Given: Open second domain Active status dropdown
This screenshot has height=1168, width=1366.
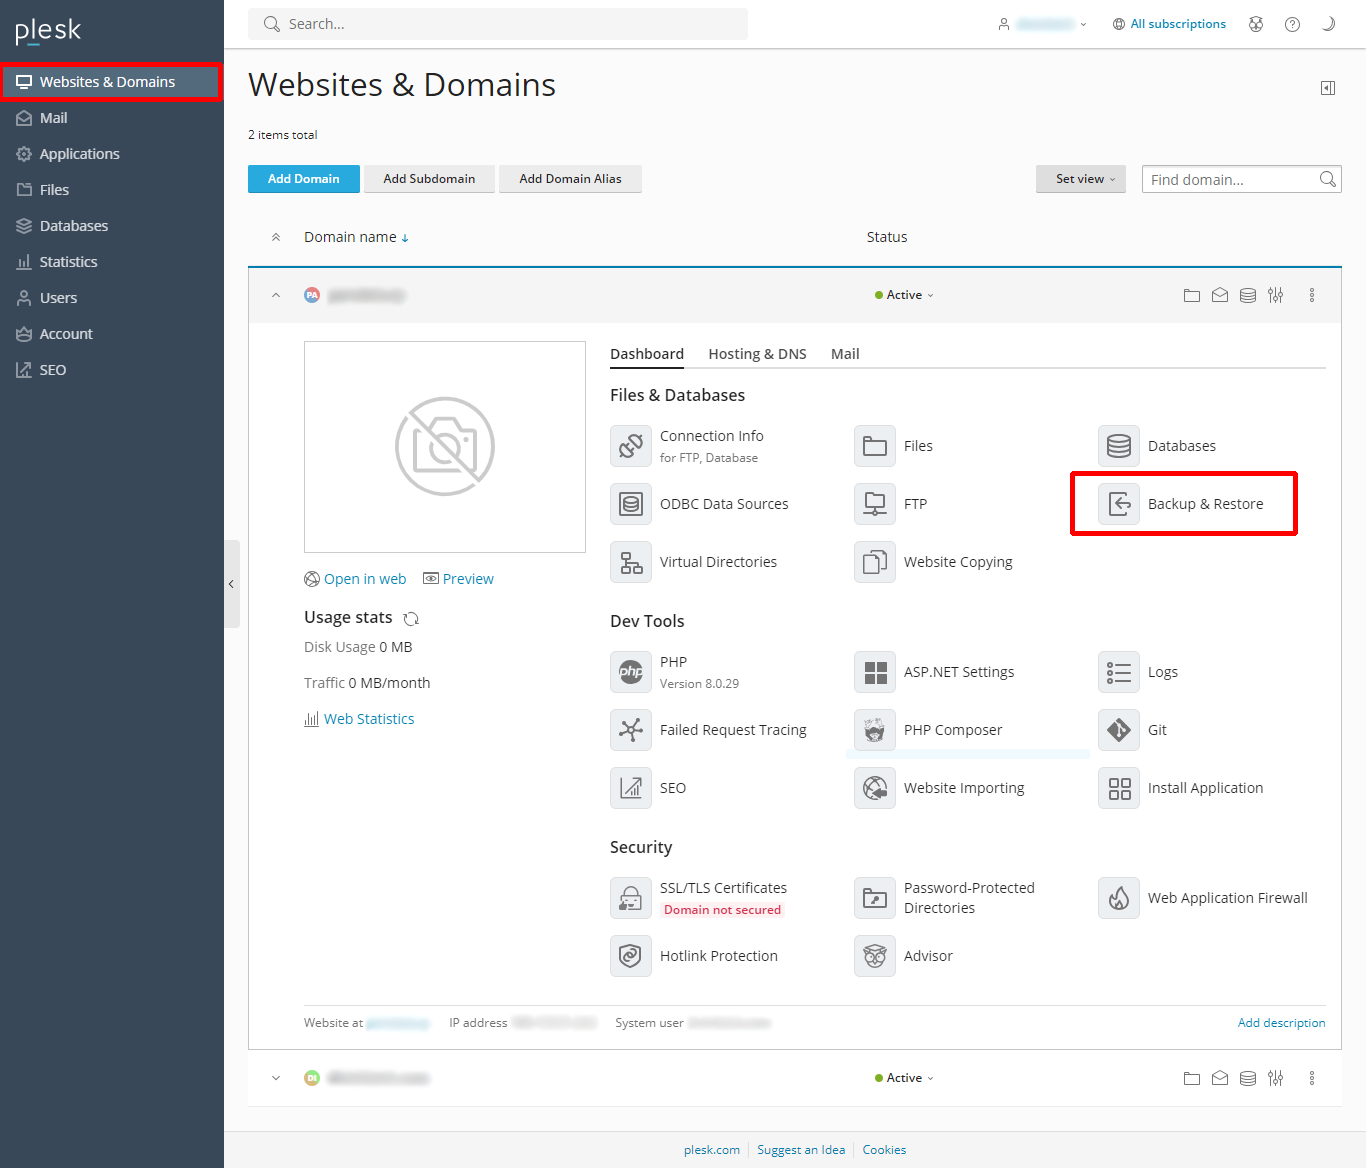Looking at the screenshot, I should click(904, 1078).
